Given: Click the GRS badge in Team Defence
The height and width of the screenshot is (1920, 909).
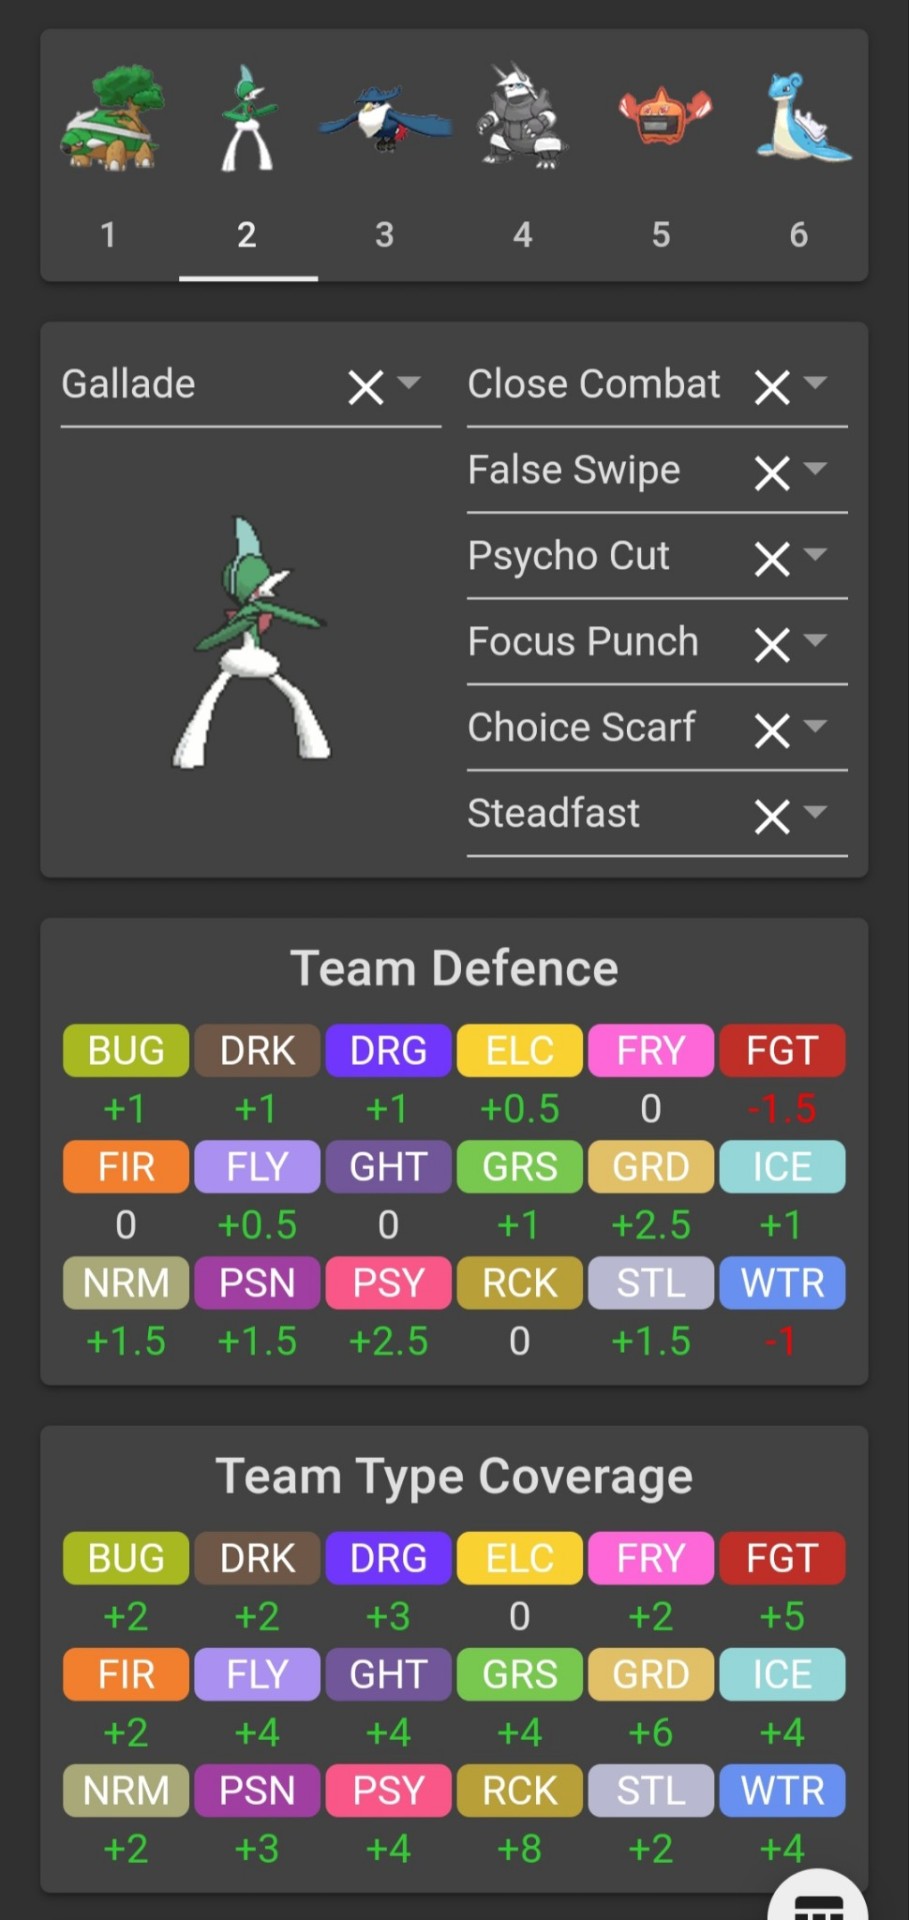Looking at the screenshot, I should coord(520,1167).
